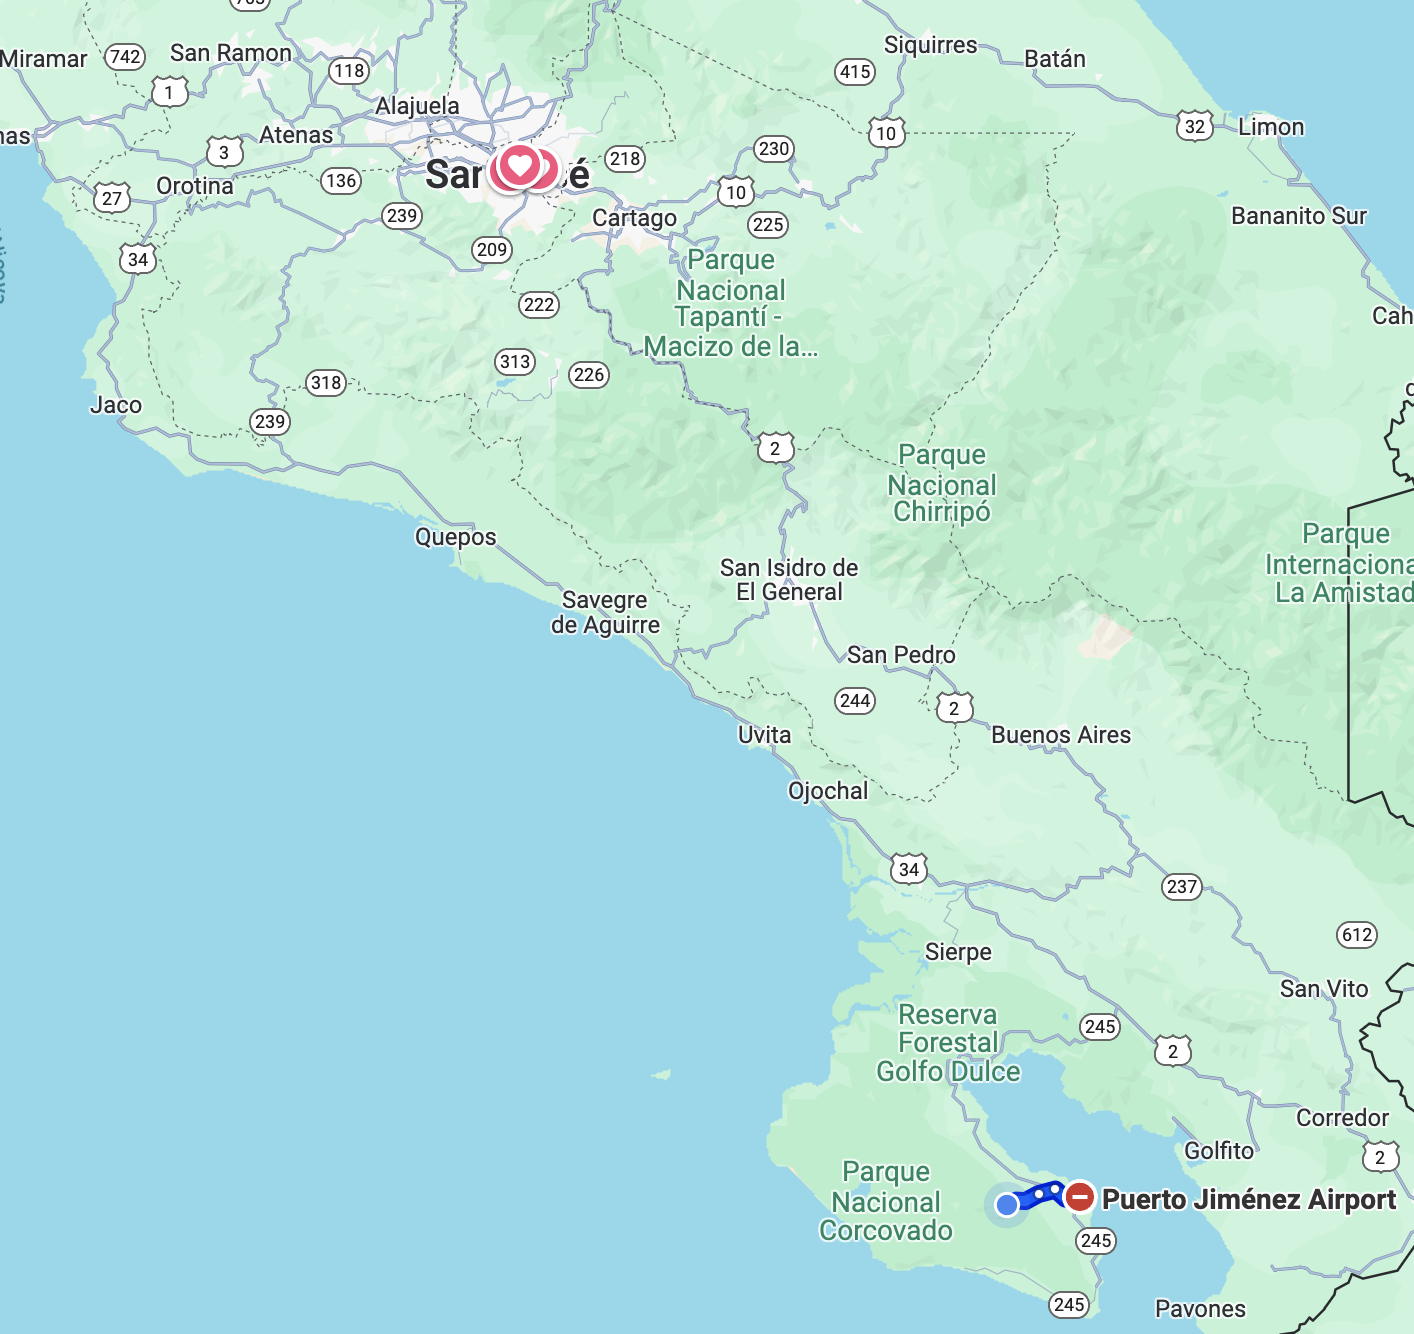Select the Atenas label
The width and height of the screenshot is (1414, 1334).
(x=296, y=135)
